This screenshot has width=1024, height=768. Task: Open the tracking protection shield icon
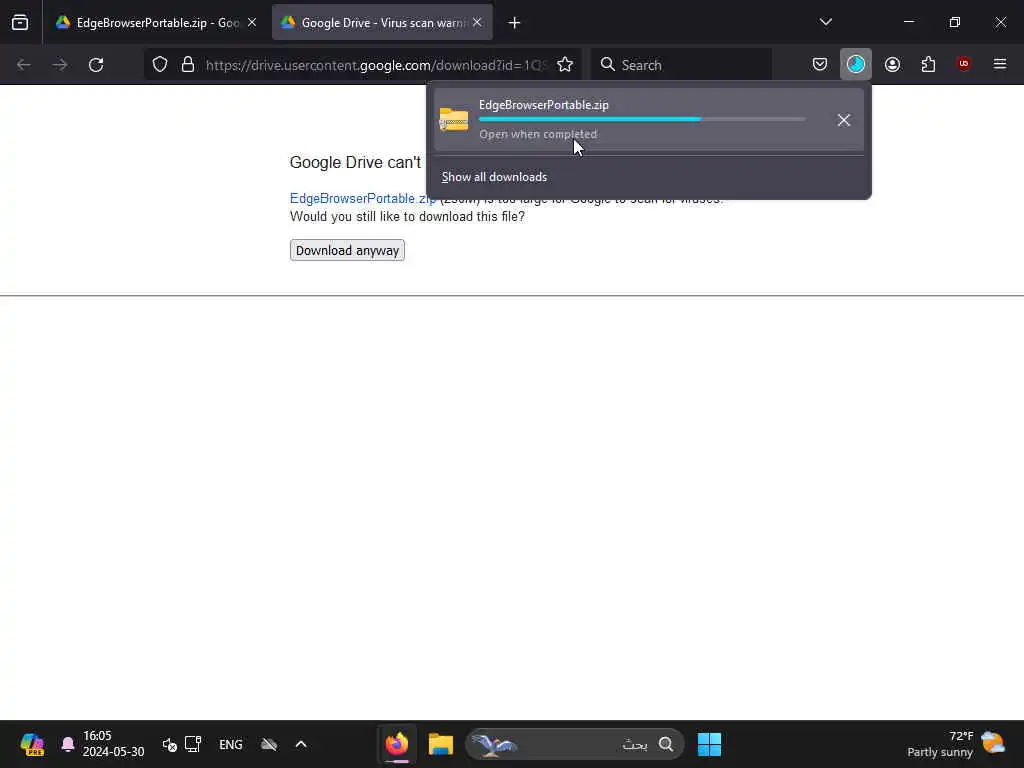tap(160, 65)
